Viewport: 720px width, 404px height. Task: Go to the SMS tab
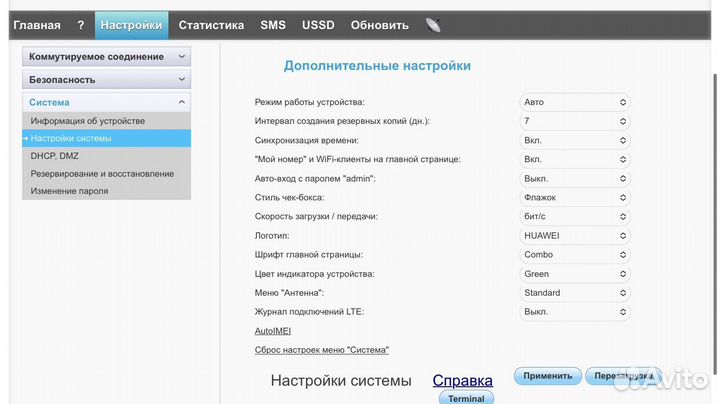coord(273,25)
